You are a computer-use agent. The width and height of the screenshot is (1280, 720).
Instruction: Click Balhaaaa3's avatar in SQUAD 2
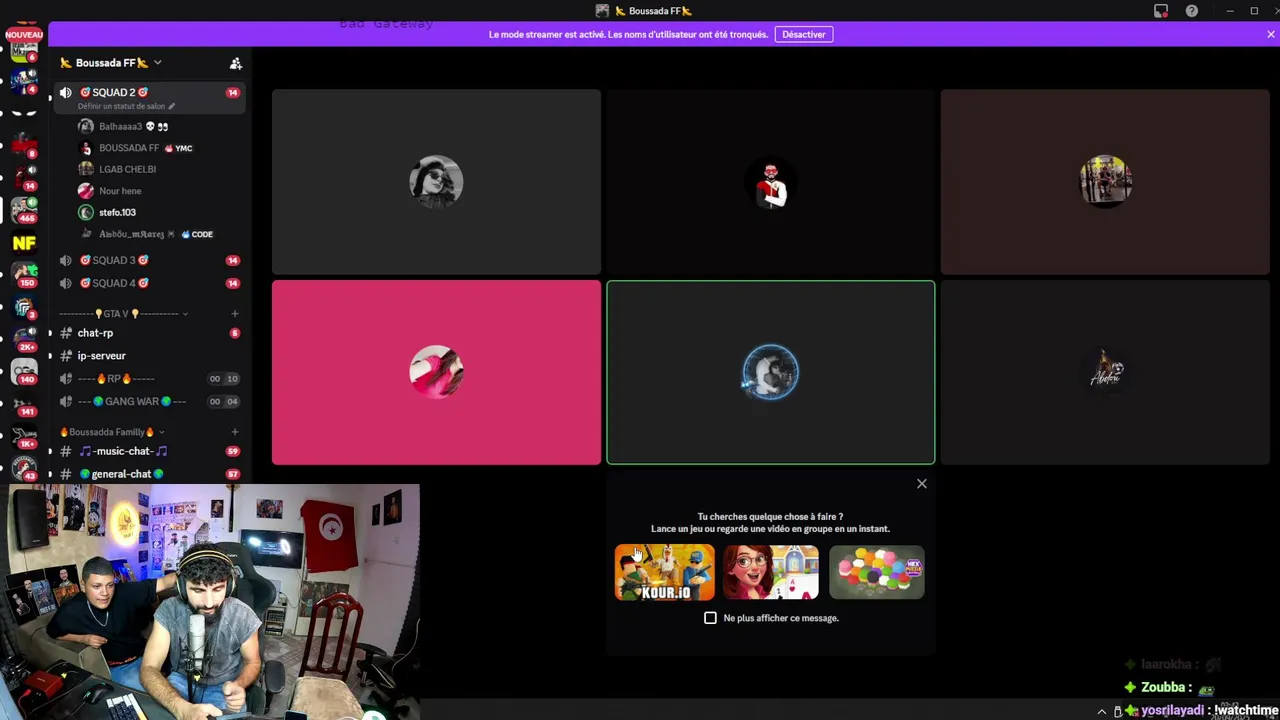(86, 126)
